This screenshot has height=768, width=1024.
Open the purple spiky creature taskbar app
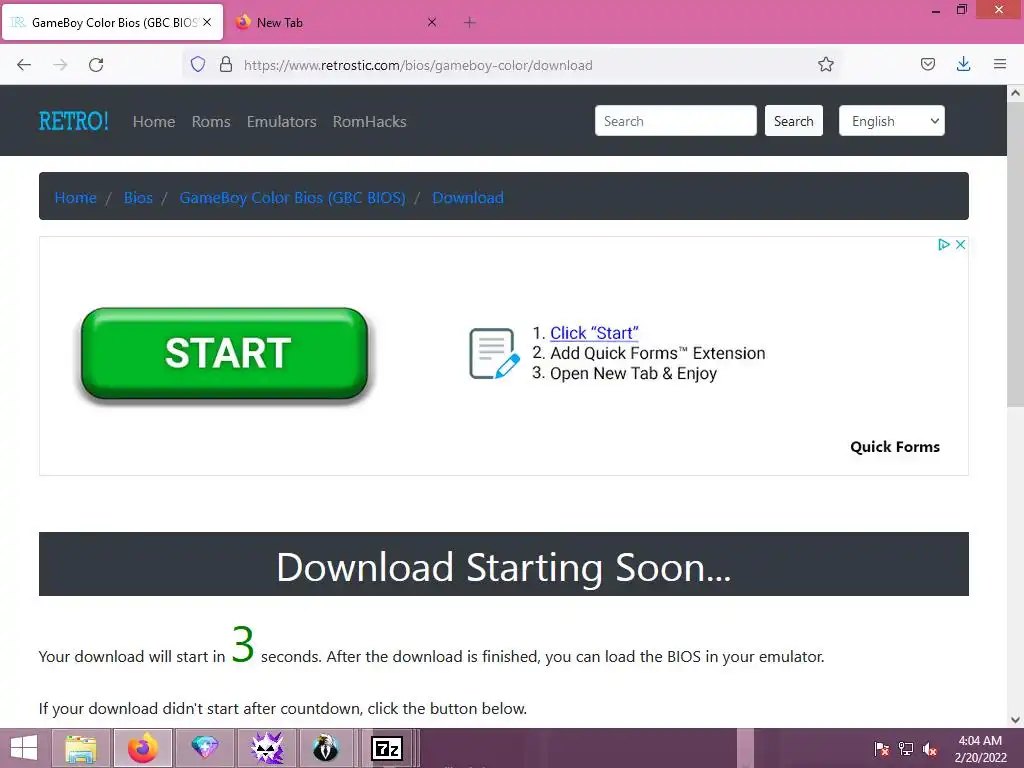[x=267, y=748]
